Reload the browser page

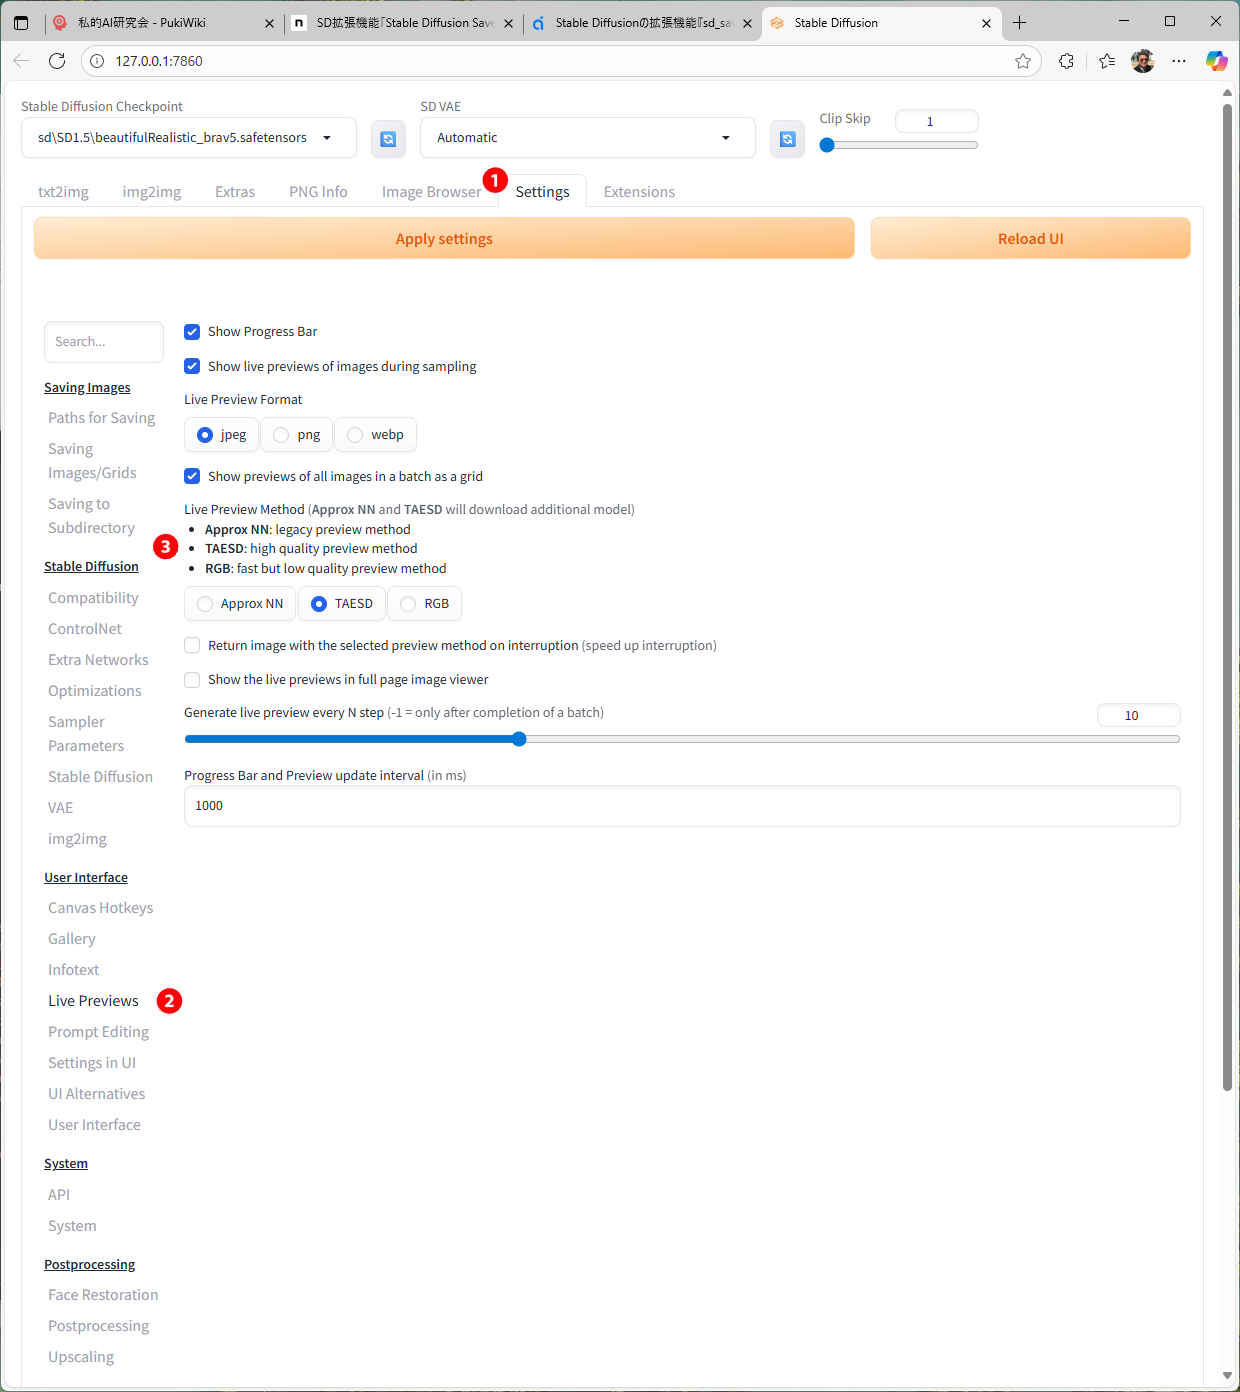(x=57, y=61)
